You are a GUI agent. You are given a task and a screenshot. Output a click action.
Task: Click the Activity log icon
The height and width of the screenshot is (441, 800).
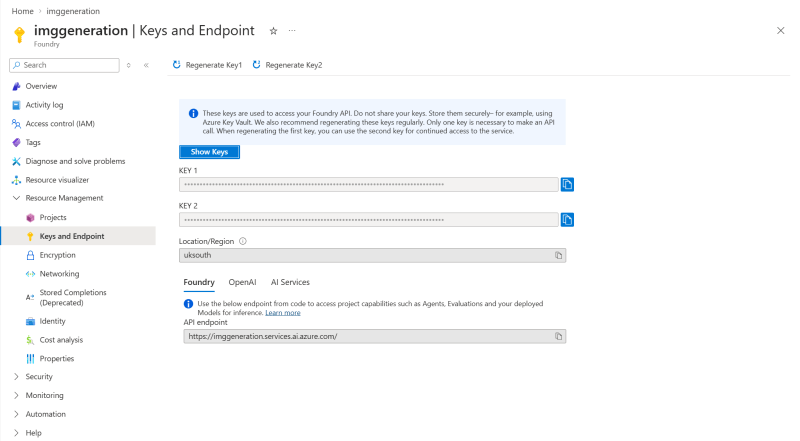pos(16,105)
